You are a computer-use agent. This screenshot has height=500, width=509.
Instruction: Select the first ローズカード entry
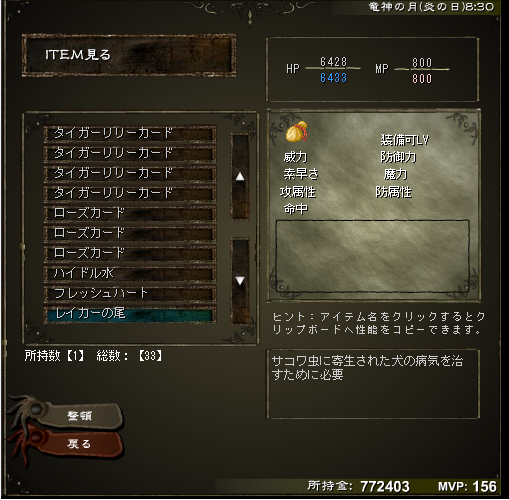click(130, 213)
